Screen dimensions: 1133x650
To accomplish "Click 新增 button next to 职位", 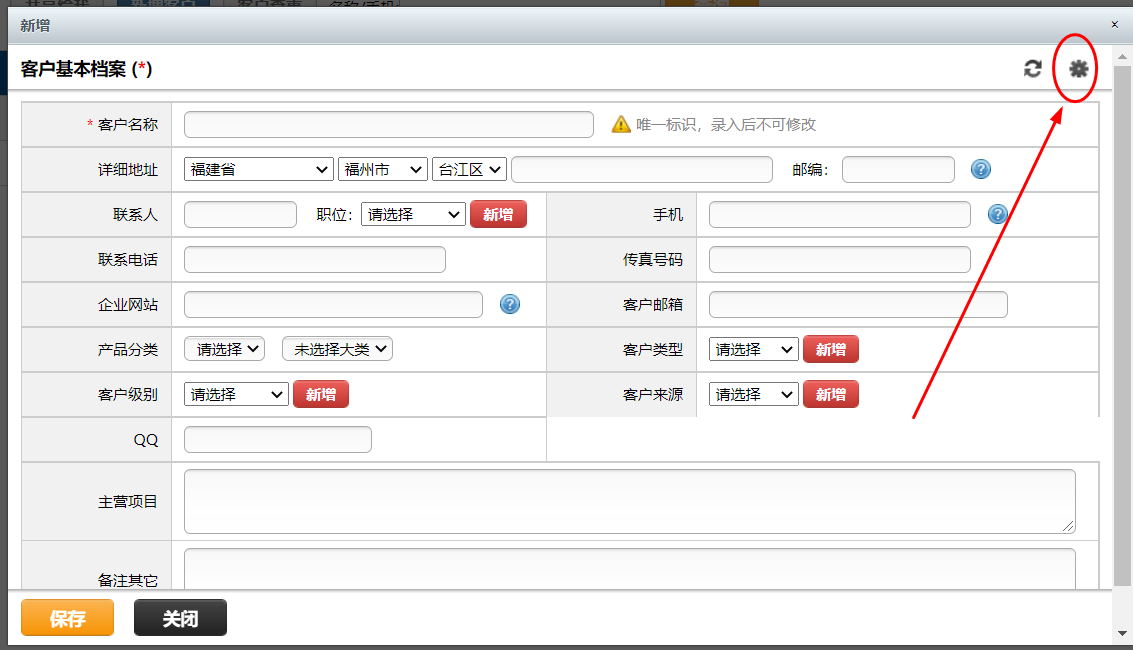I will 499,214.
